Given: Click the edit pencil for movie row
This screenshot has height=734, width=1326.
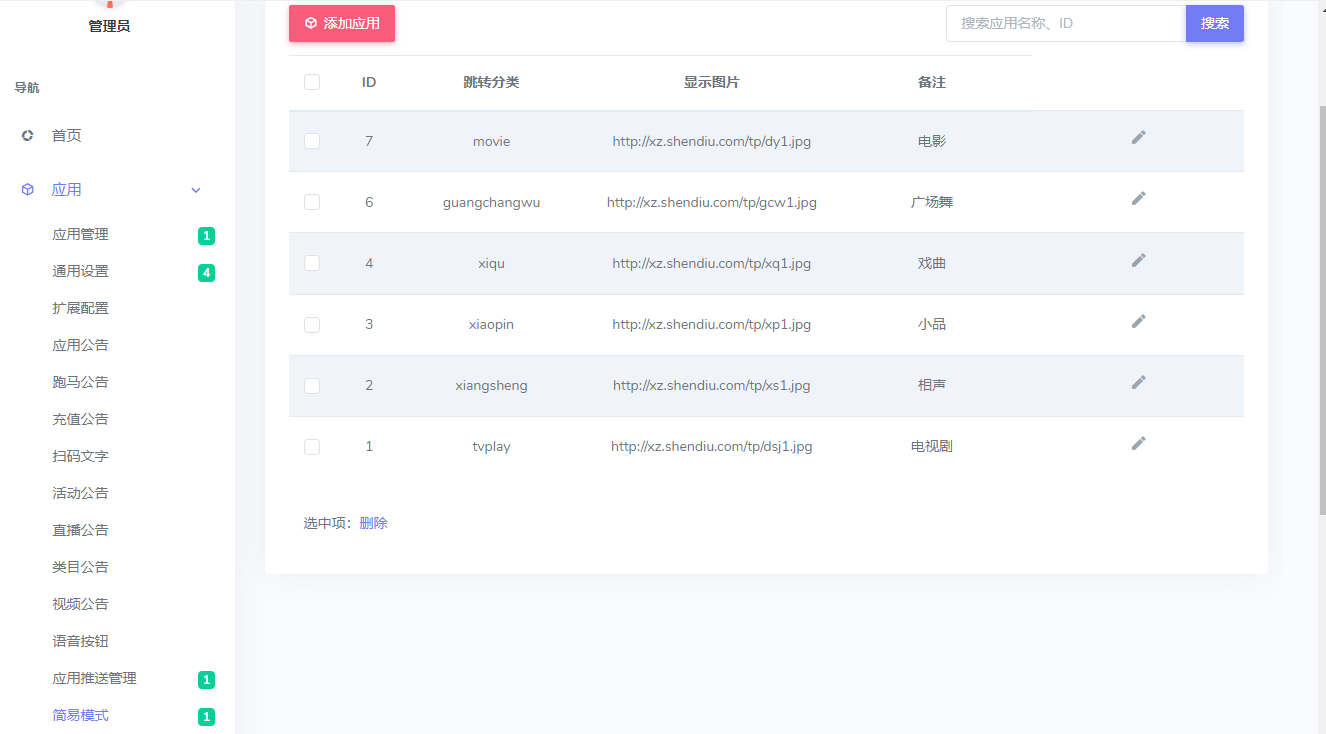Looking at the screenshot, I should pos(1138,138).
